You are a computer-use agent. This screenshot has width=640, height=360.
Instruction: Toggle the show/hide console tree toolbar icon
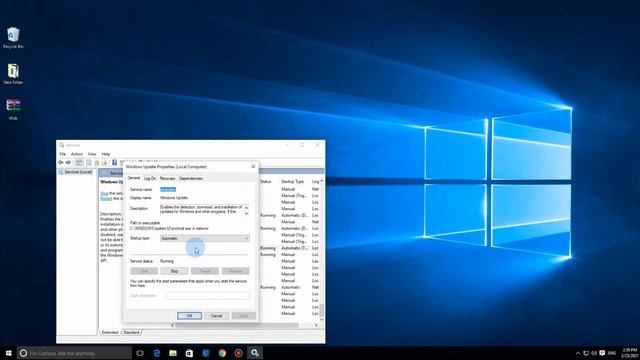click(x=79, y=162)
